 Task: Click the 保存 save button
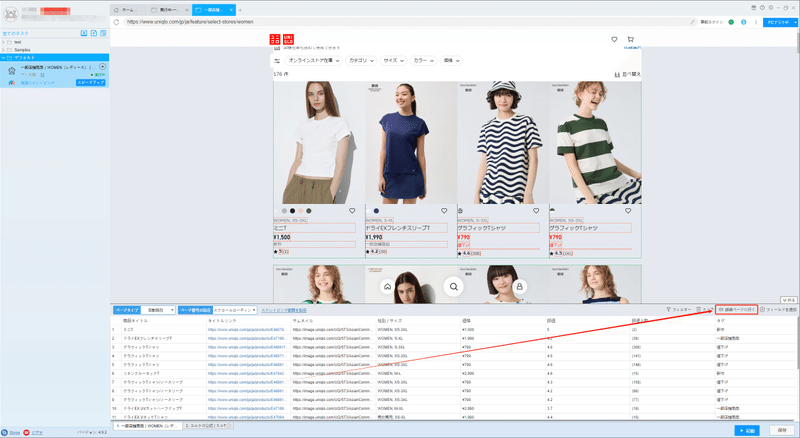tap(782, 430)
